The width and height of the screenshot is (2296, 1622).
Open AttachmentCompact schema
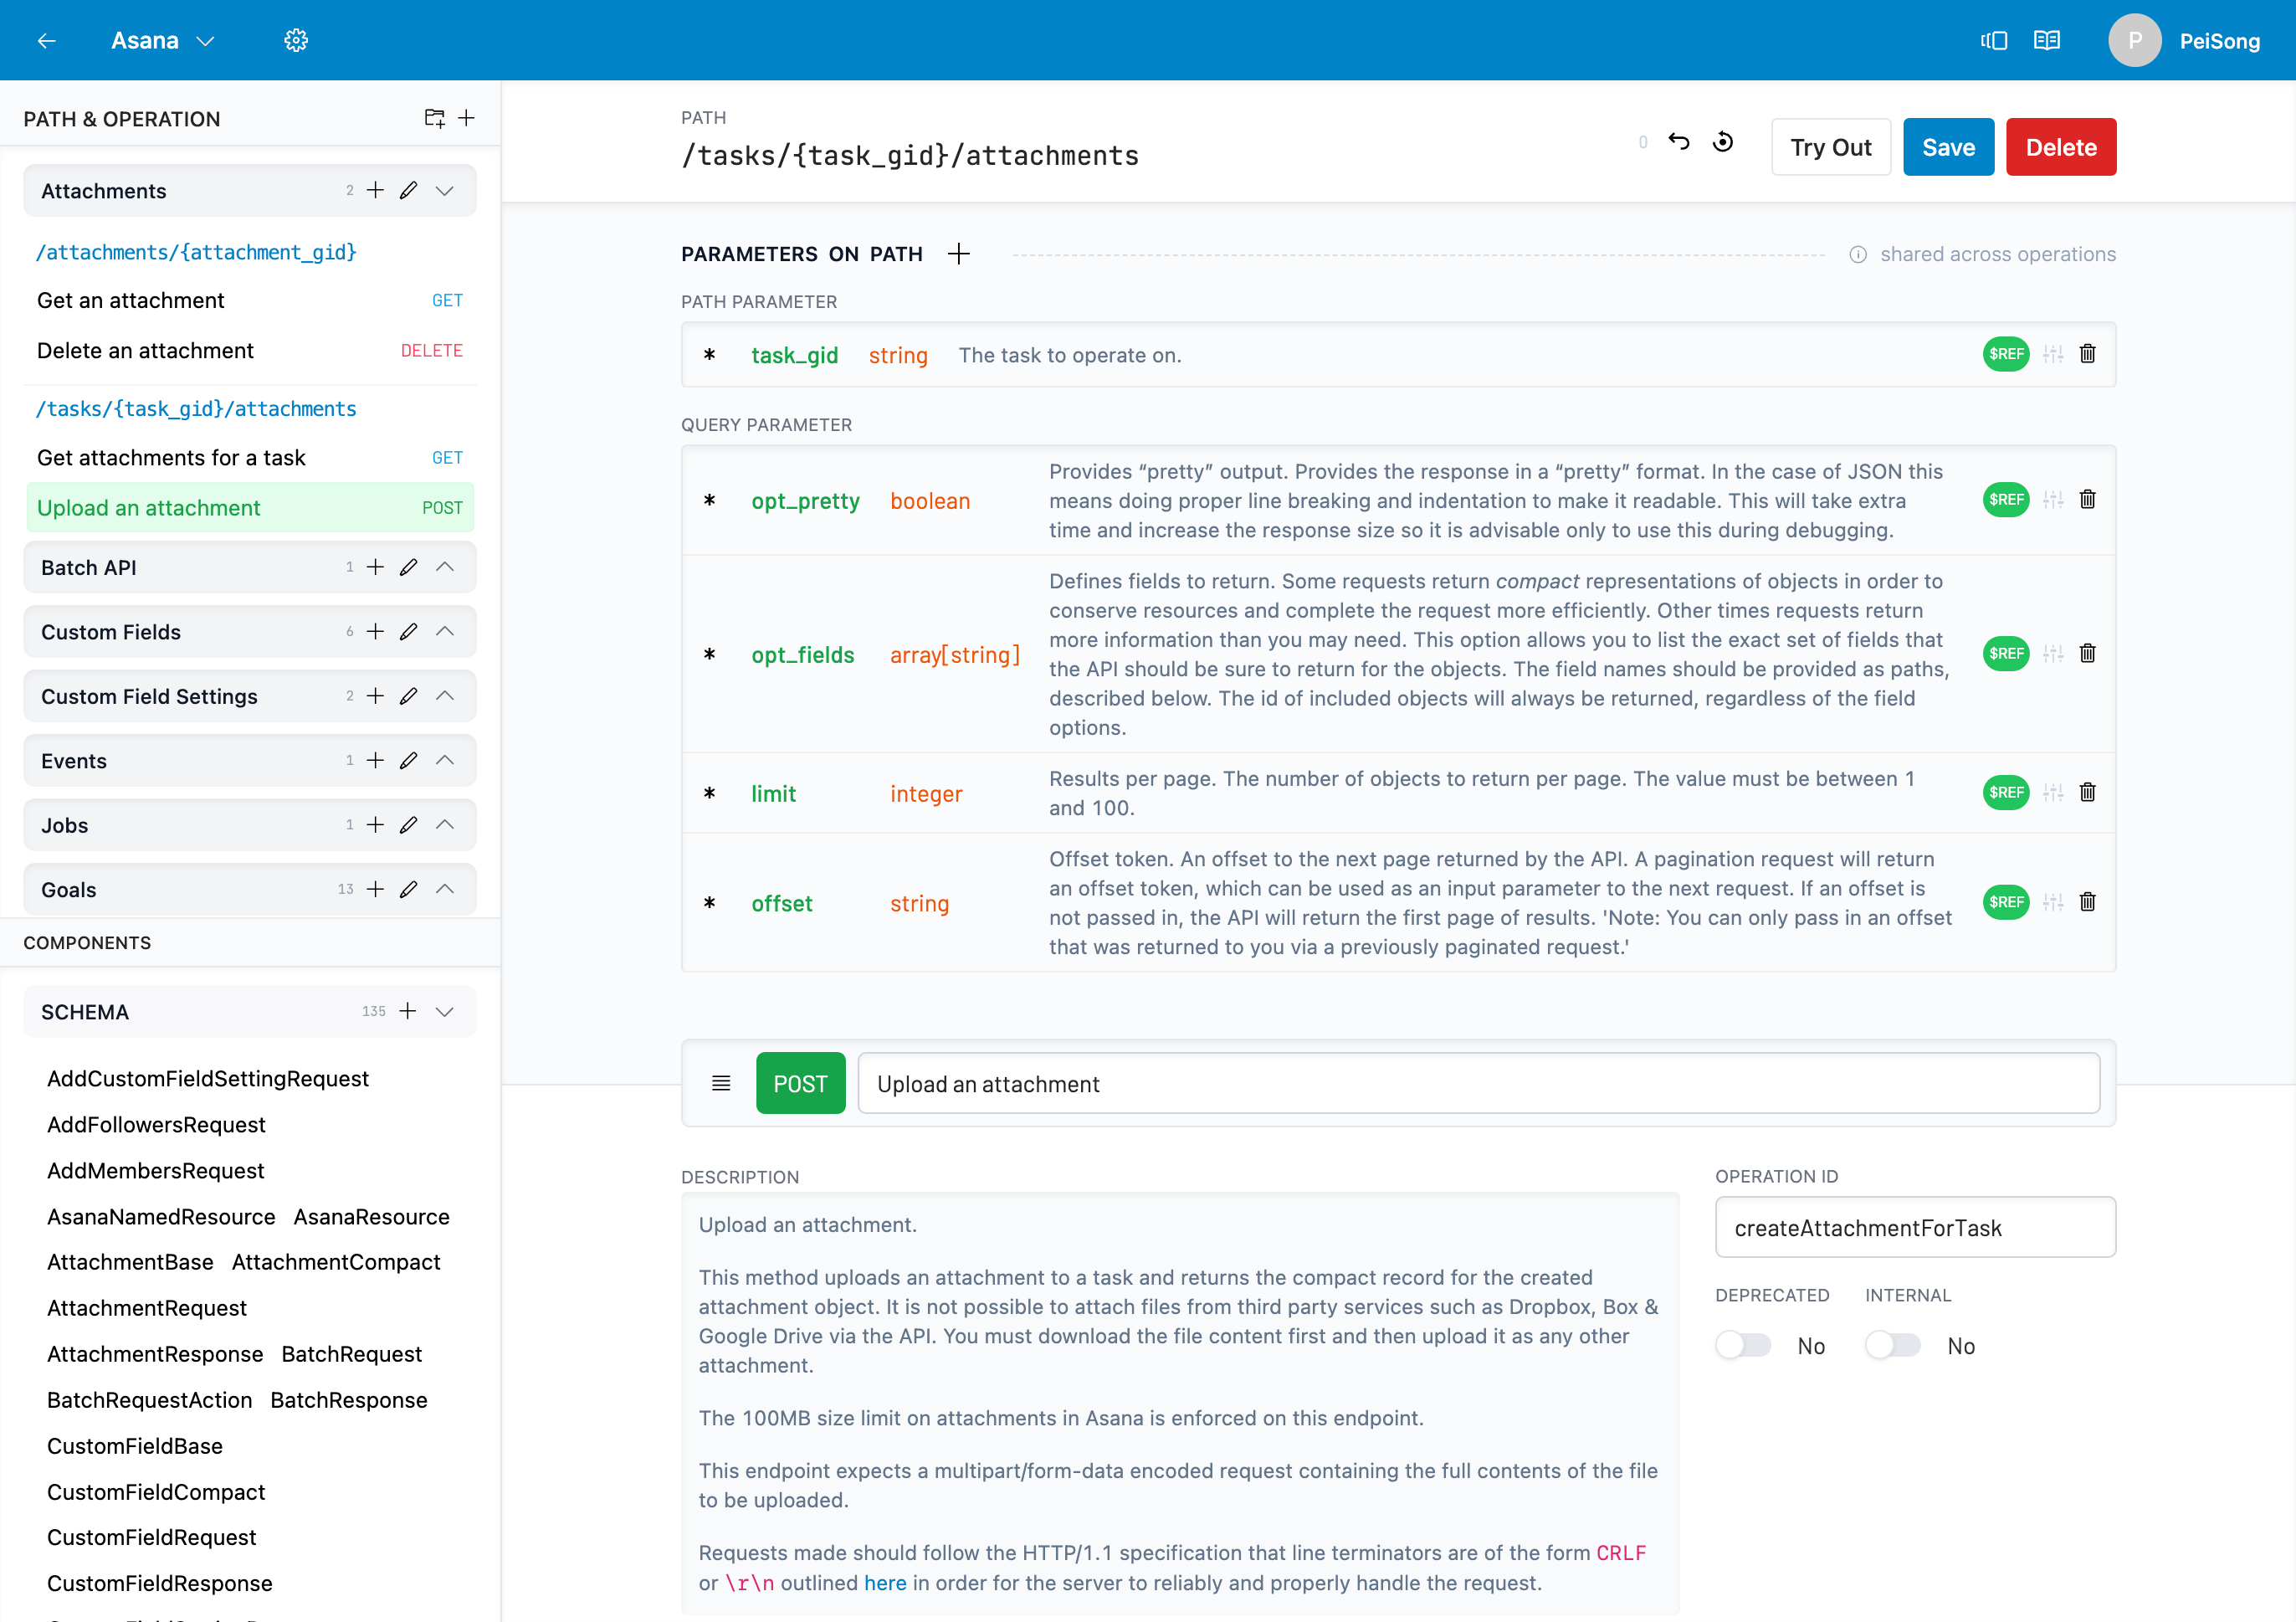[x=336, y=1262]
